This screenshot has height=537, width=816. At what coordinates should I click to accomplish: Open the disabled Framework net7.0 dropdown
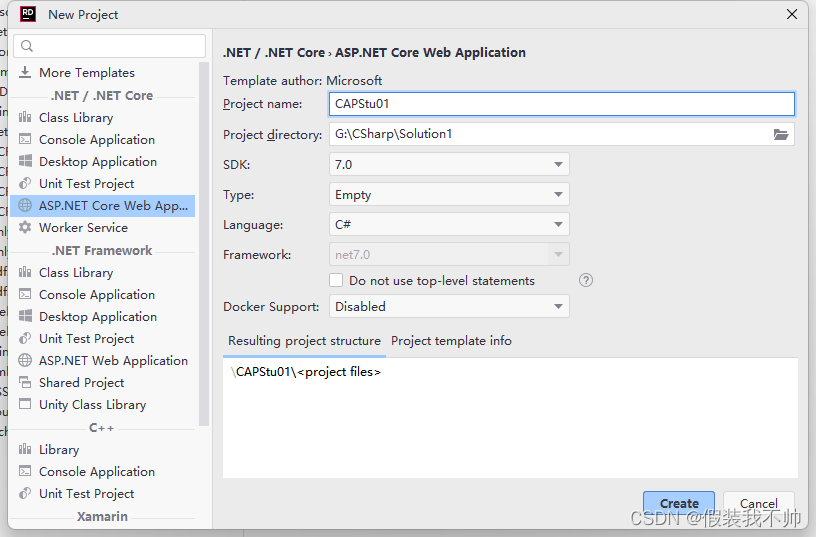click(x=449, y=254)
